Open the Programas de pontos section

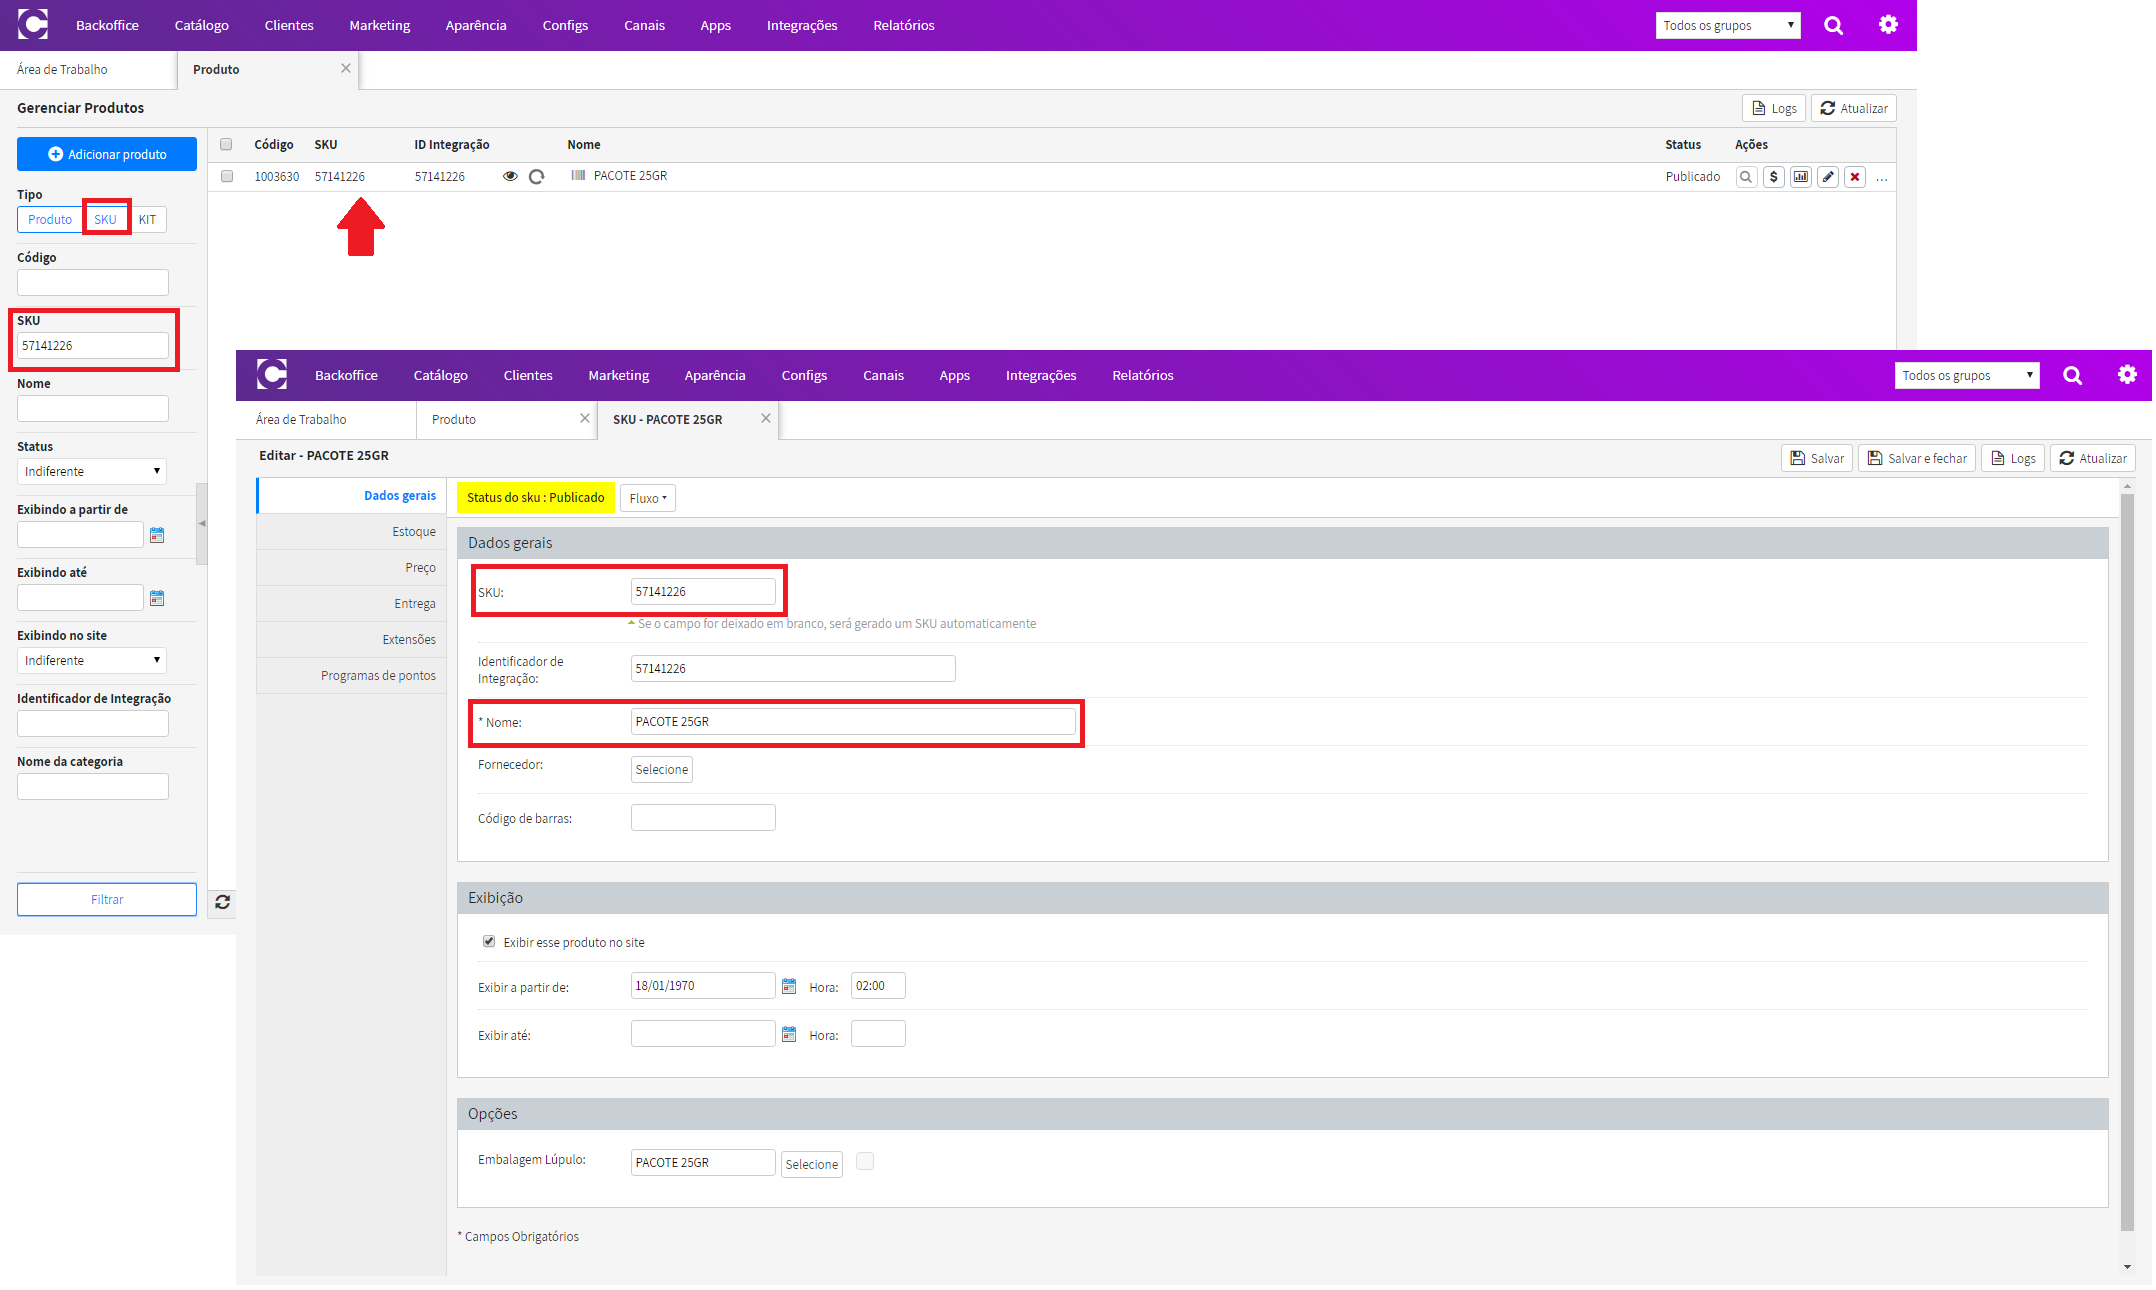351,676
